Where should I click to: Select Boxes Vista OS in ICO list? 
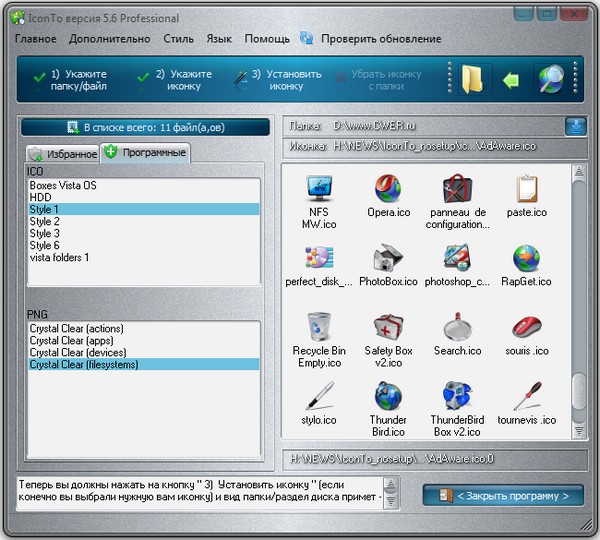[x=64, y=186]
